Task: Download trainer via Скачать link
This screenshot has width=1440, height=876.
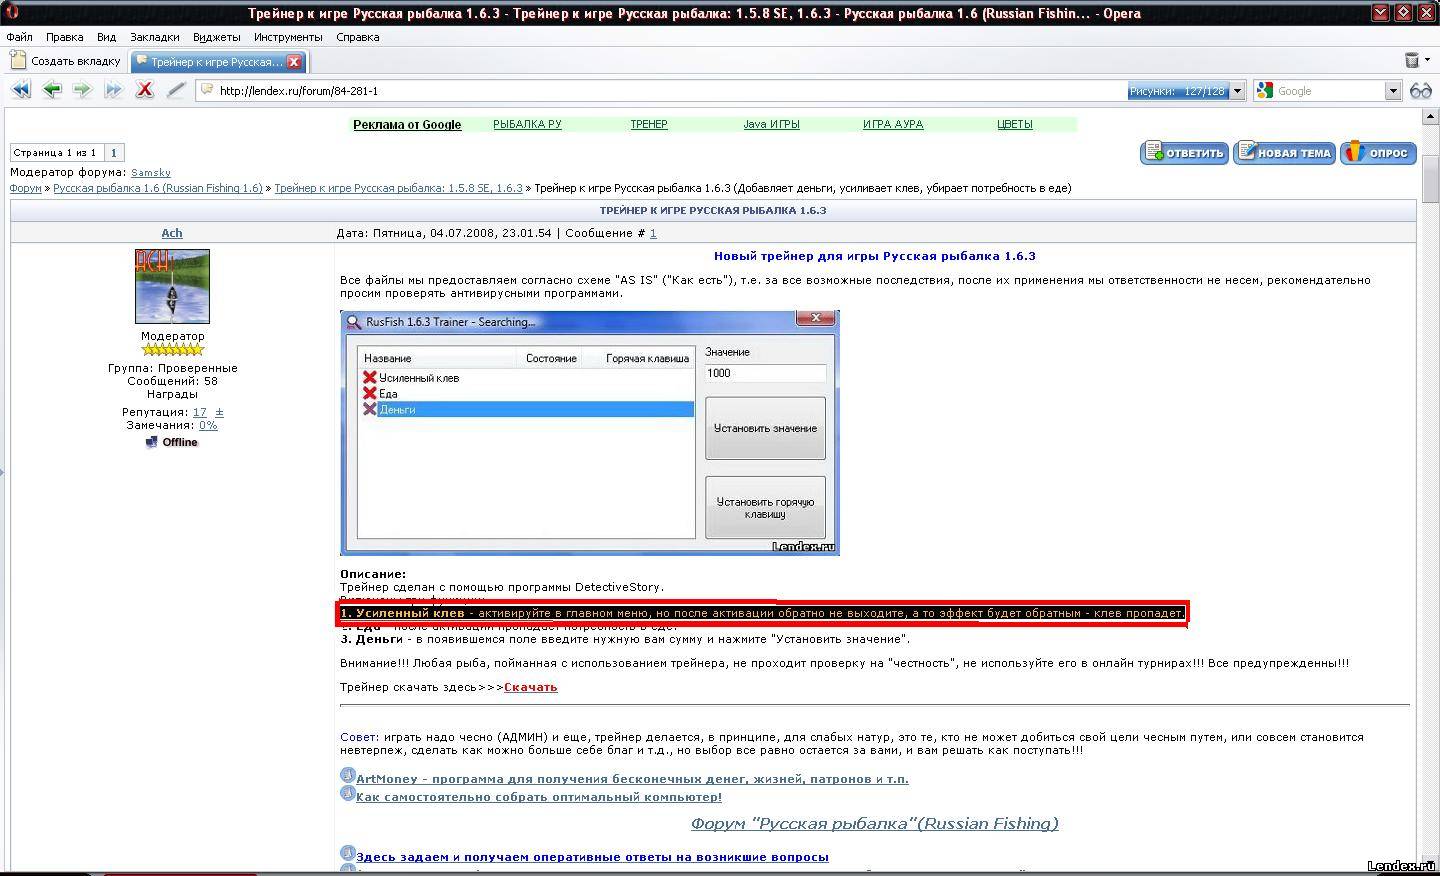Action: pyautogui.click(x=531, y=687)
